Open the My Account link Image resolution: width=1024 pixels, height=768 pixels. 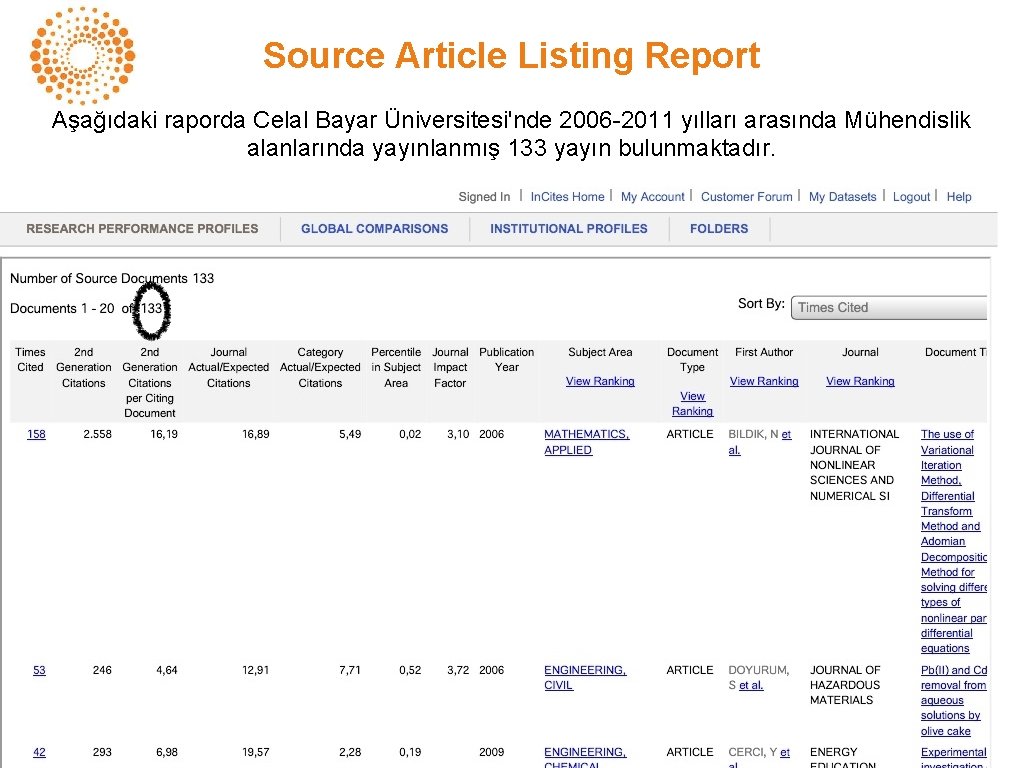tap(652, 197)
